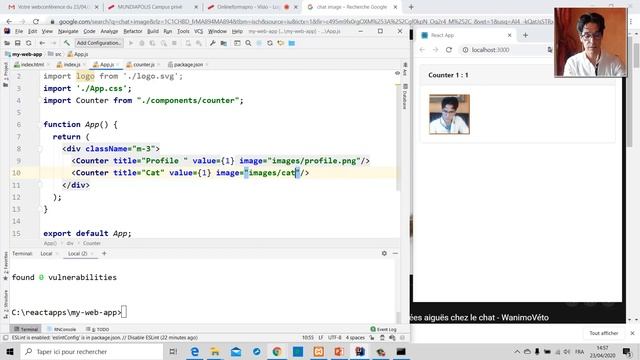Click the Build project hammer icon

(67, 43)
